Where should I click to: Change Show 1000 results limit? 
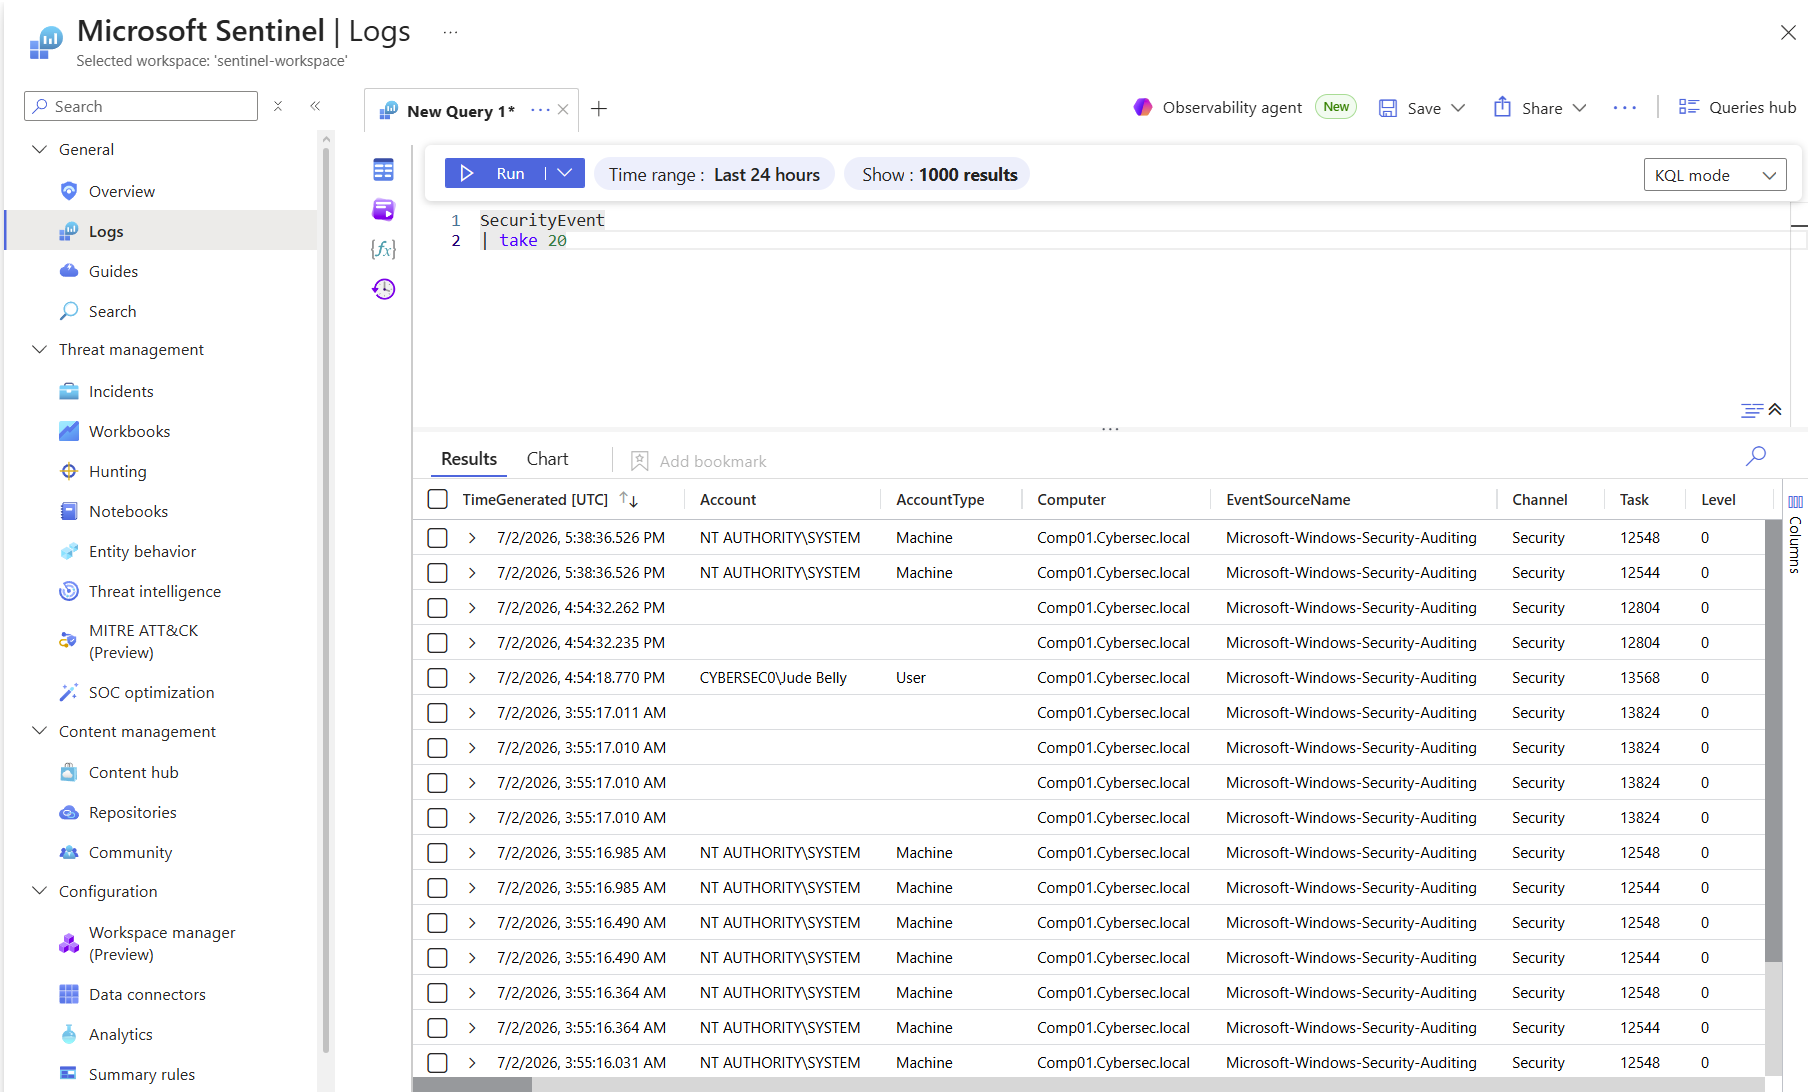point(939,175)
